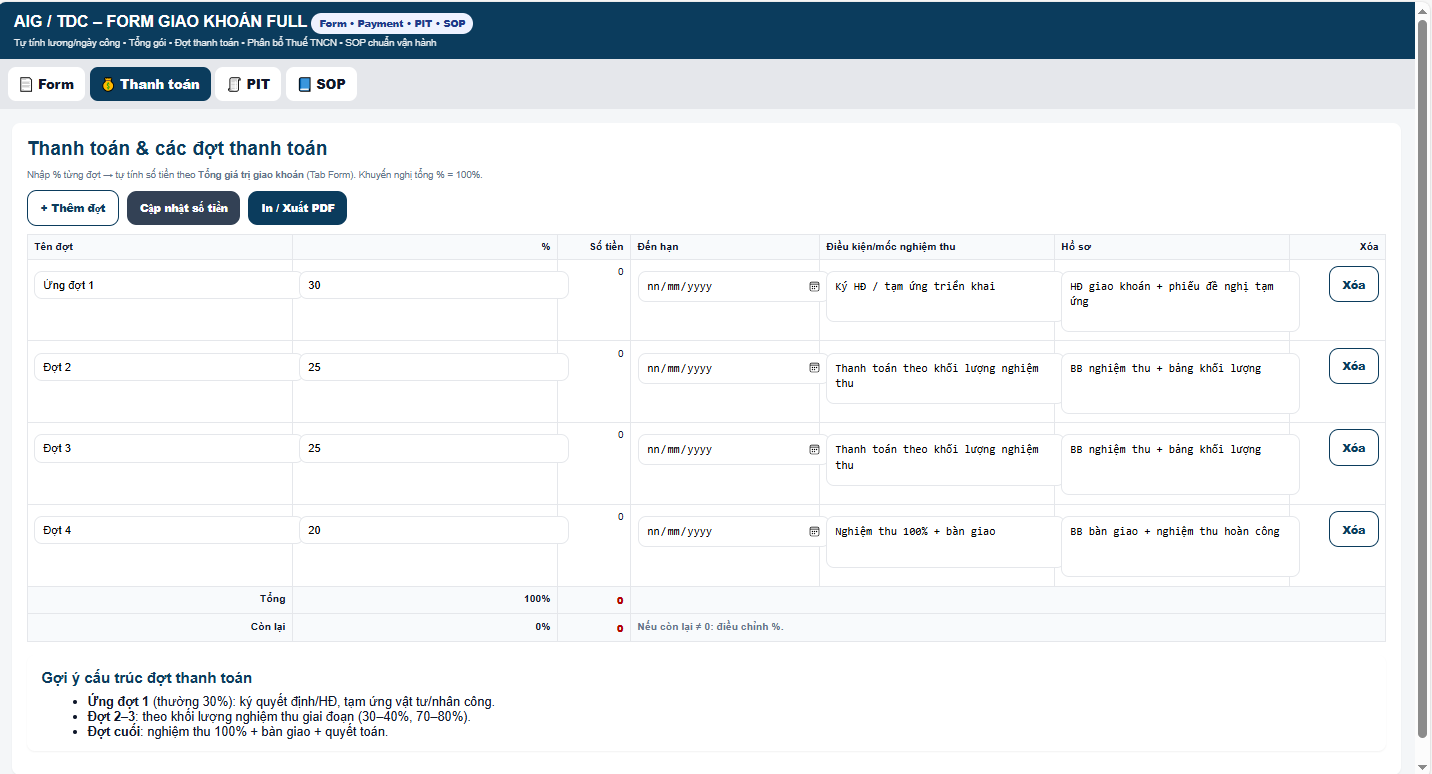Click In / Xuất PDF button

[297, 208]
